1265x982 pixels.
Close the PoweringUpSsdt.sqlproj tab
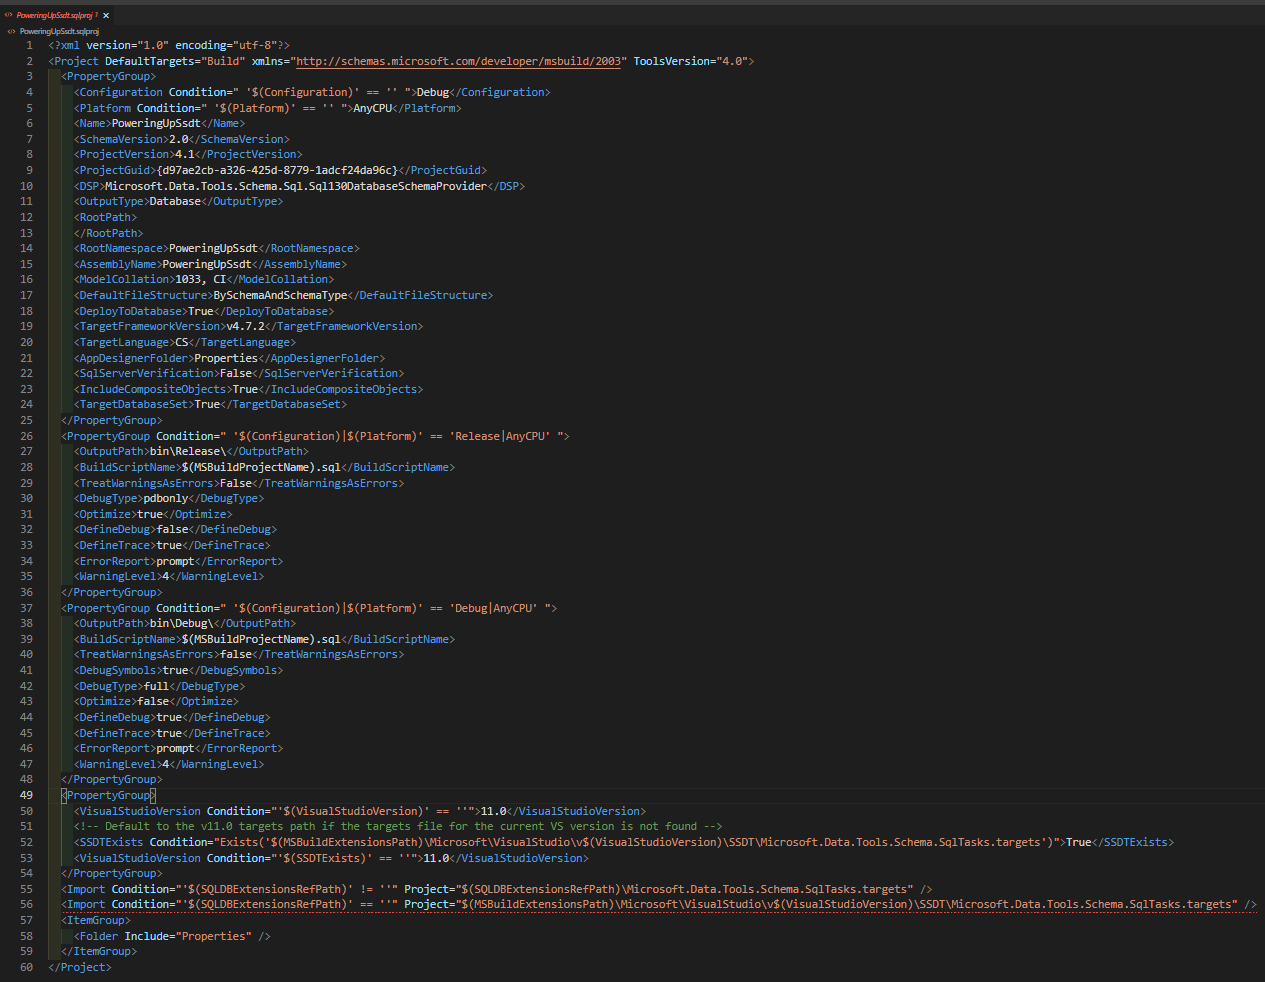(106, 15)
